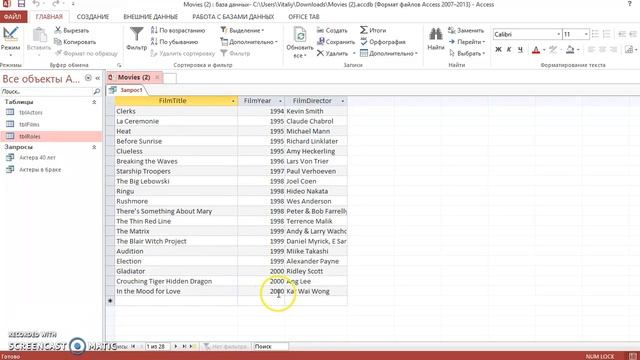Screen dimensions: 640x360
Task: Toggle underline Ч formatting
Action: pos(520,50)
